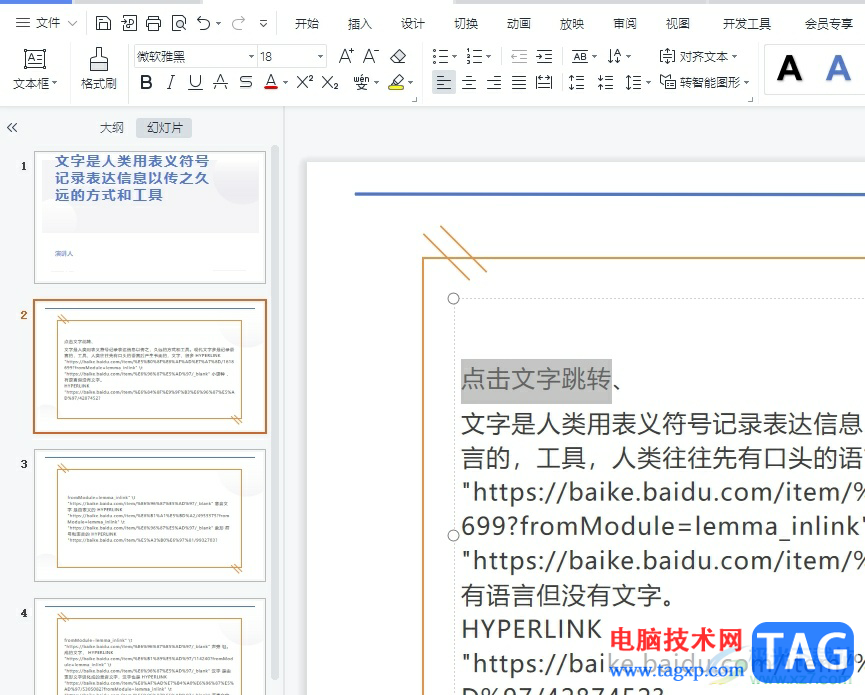Click the distributed alignment icon
Image resolution: width=865 pixels, height=695 pixels.
[x=544, y=82]
